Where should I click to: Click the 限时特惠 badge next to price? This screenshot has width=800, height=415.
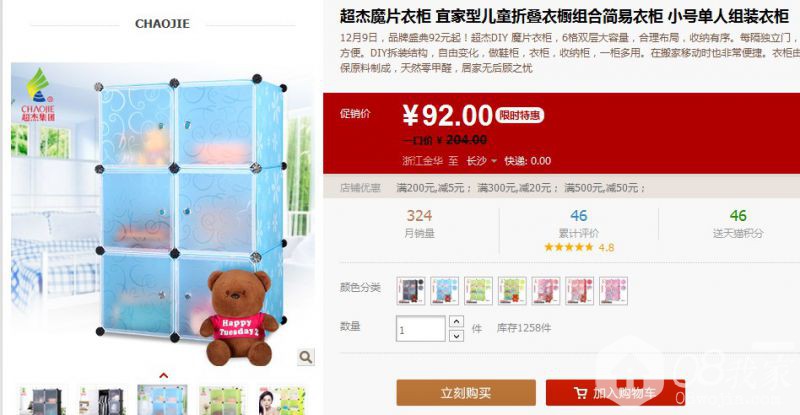[x=519, y=115]
